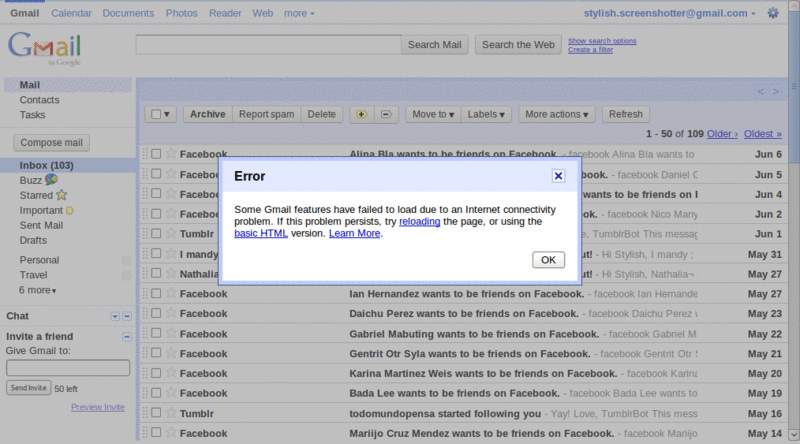Viewport: 800px width, 444px height.
Task: Star the Daichu Perez Facebook message
Action: [x=171, y=313]
